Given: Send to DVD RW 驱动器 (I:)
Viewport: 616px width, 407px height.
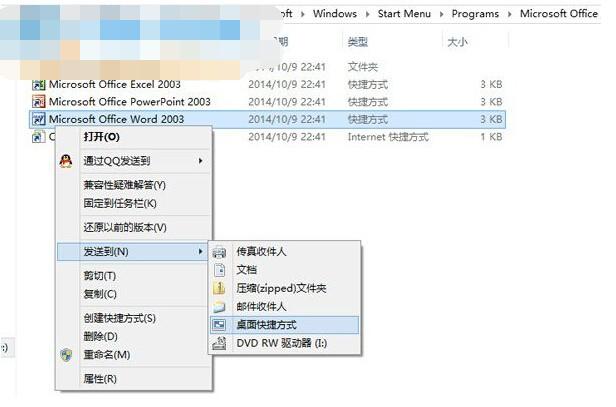Looking at the screenshot, I should pyautogui.click(x=282, y=343).
